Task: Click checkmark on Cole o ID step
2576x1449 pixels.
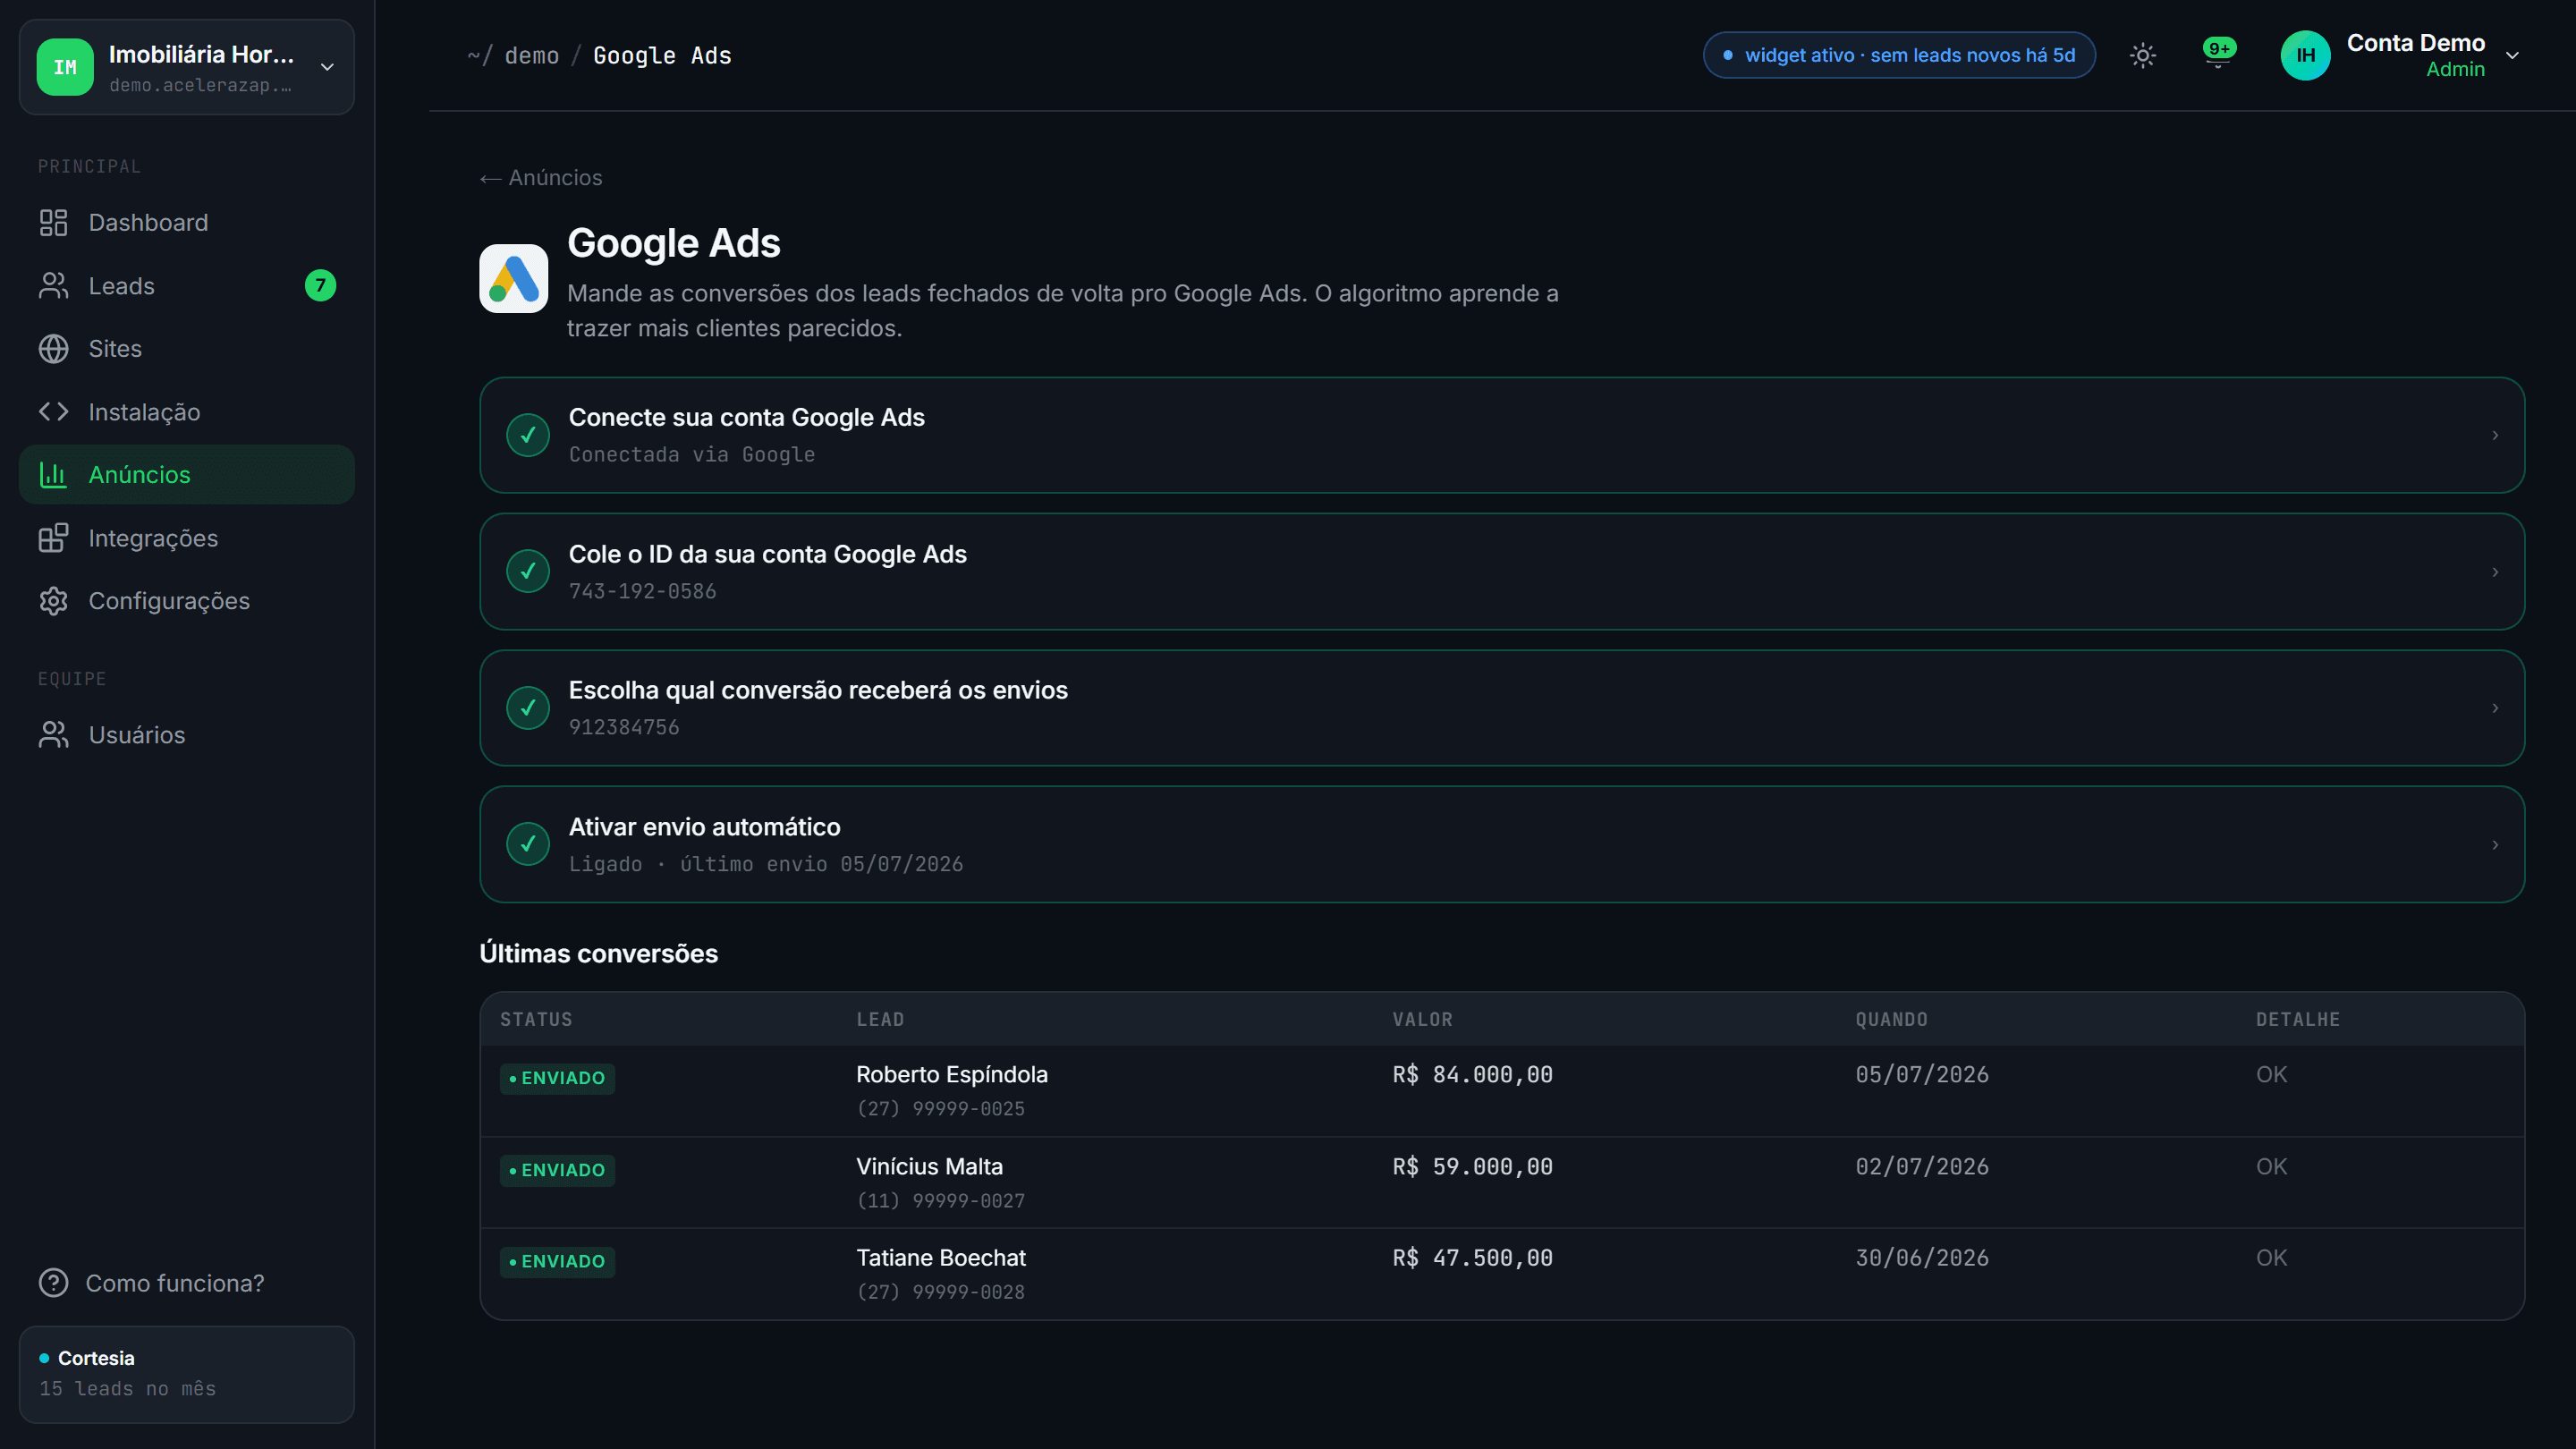Action: point(528,572)
